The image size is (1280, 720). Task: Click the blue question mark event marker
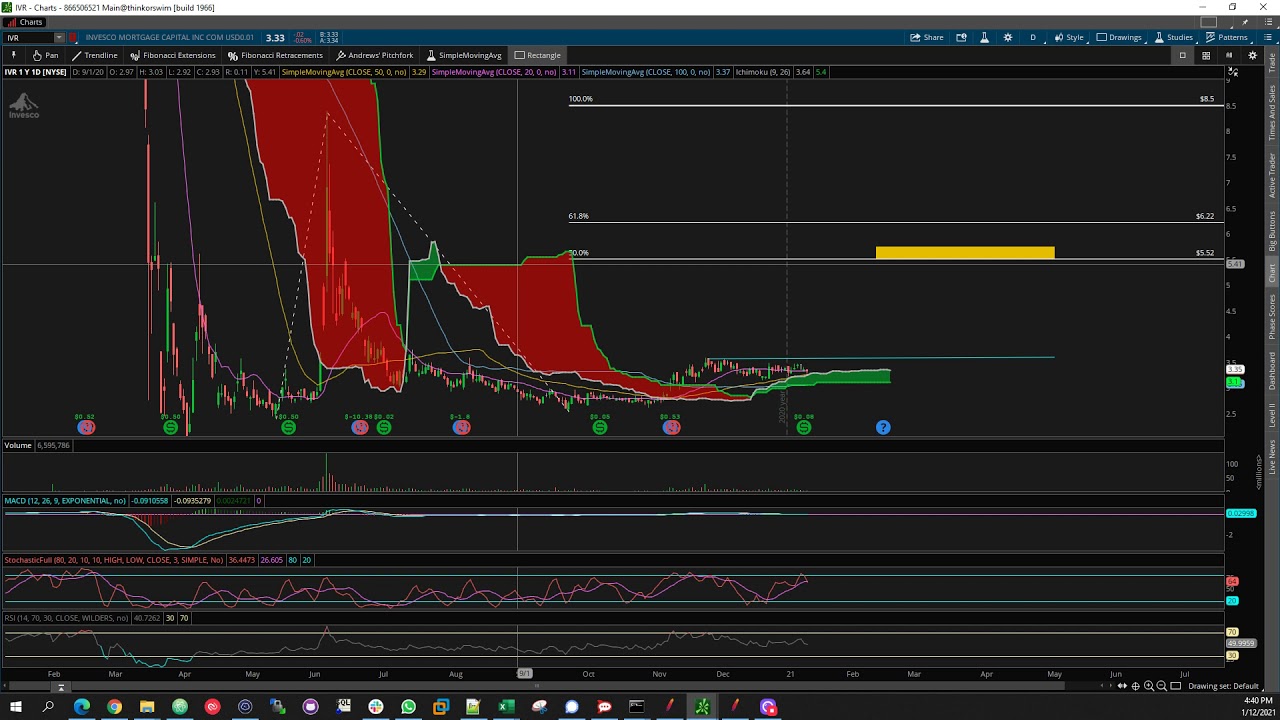point(883,427)
